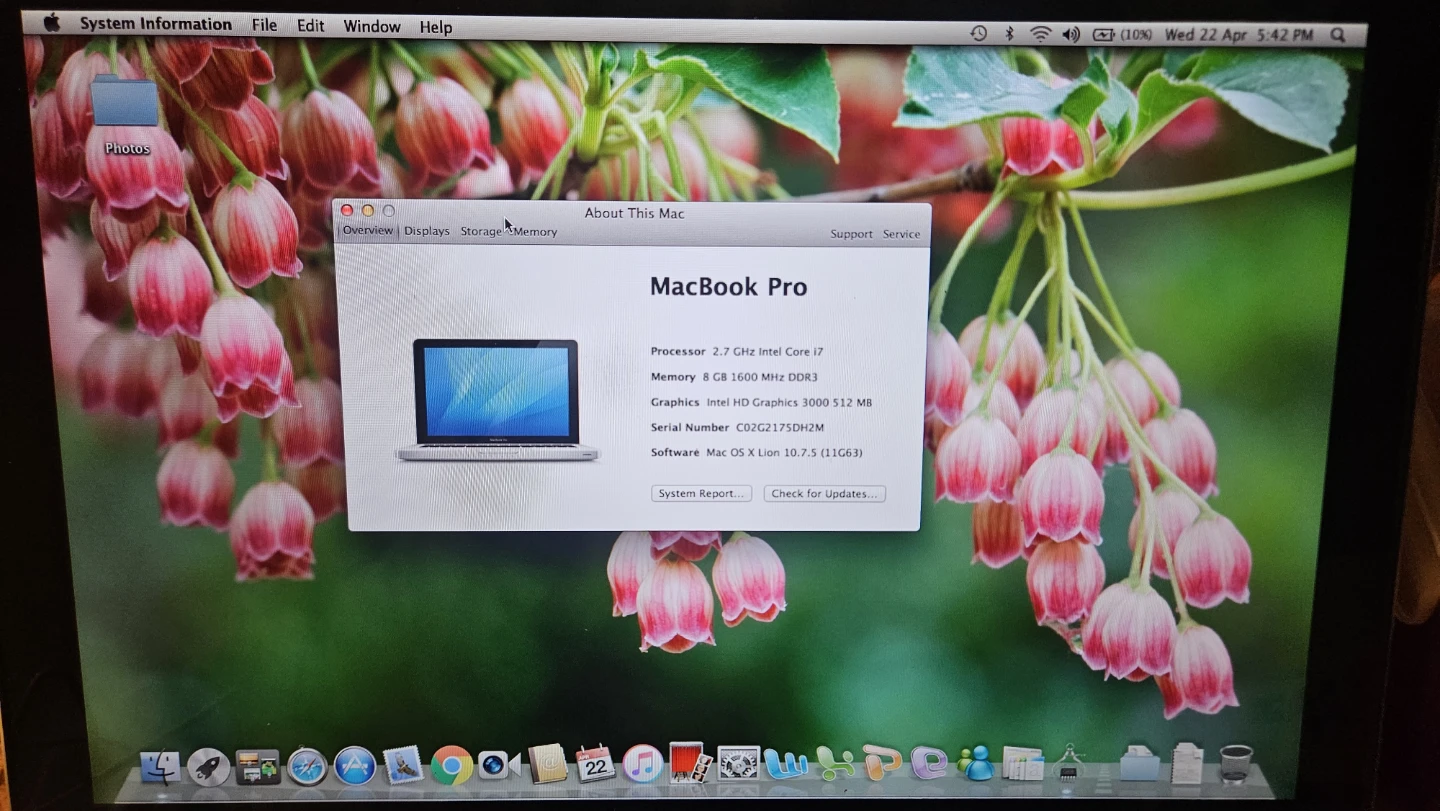Open iCal calendar showing 22
The width and height of the screenshot is (1440, 811).
tap(595, 765)
